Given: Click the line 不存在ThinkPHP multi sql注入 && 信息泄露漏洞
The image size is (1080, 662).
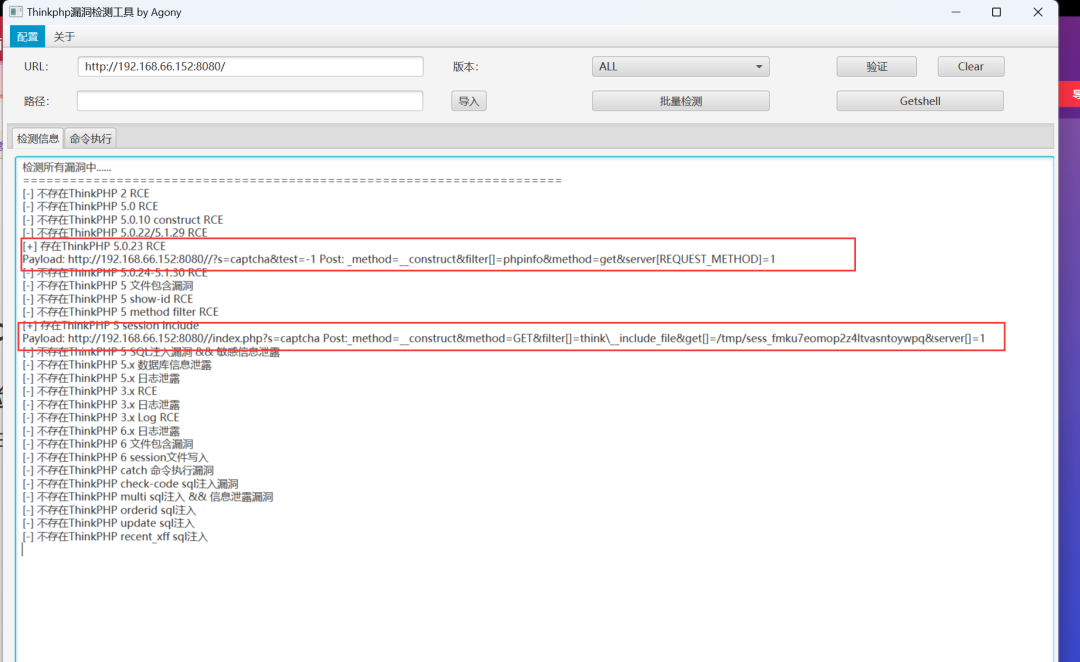Looking at the screenshot, I should [147, 497].
